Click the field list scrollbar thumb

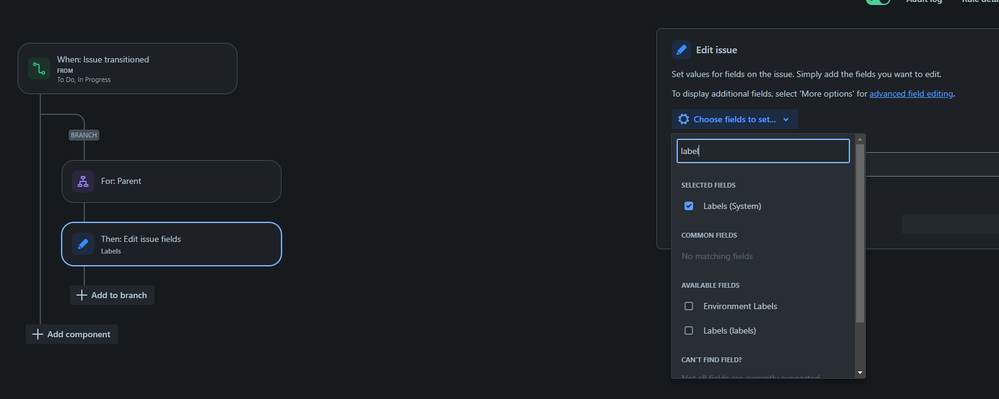point(860,233)
